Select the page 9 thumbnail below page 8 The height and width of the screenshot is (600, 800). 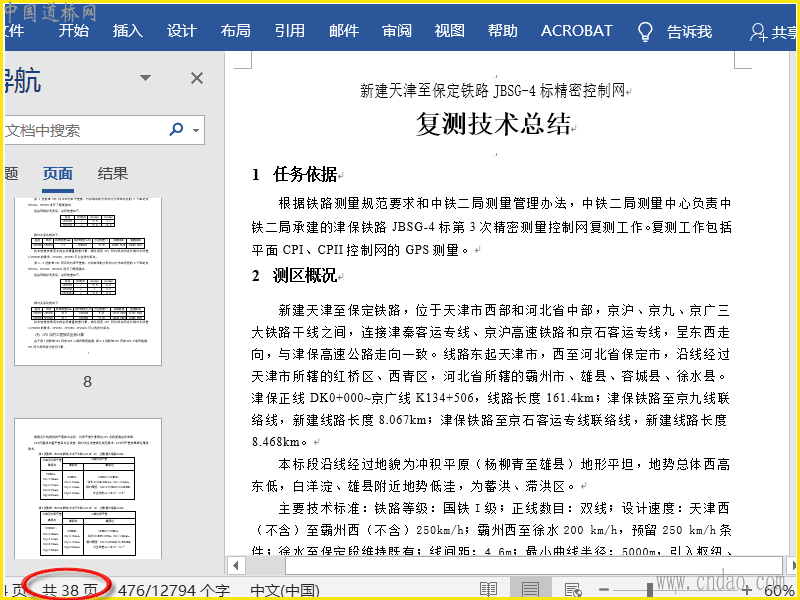pyautogui.click(x=88, y=488)
